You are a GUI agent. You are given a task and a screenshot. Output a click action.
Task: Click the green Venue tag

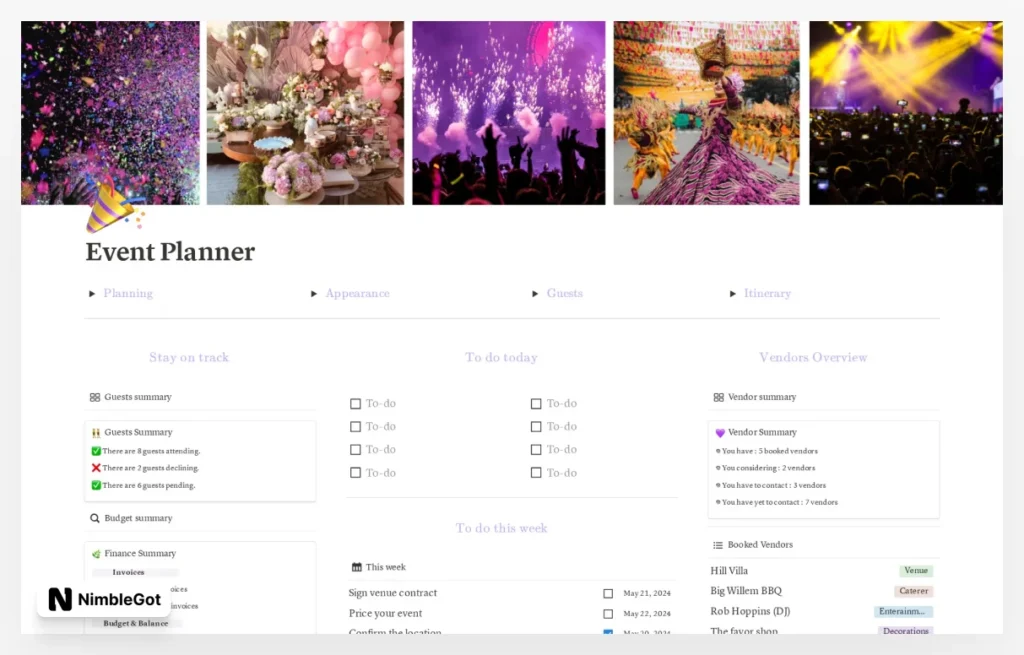tap(915, 571)
